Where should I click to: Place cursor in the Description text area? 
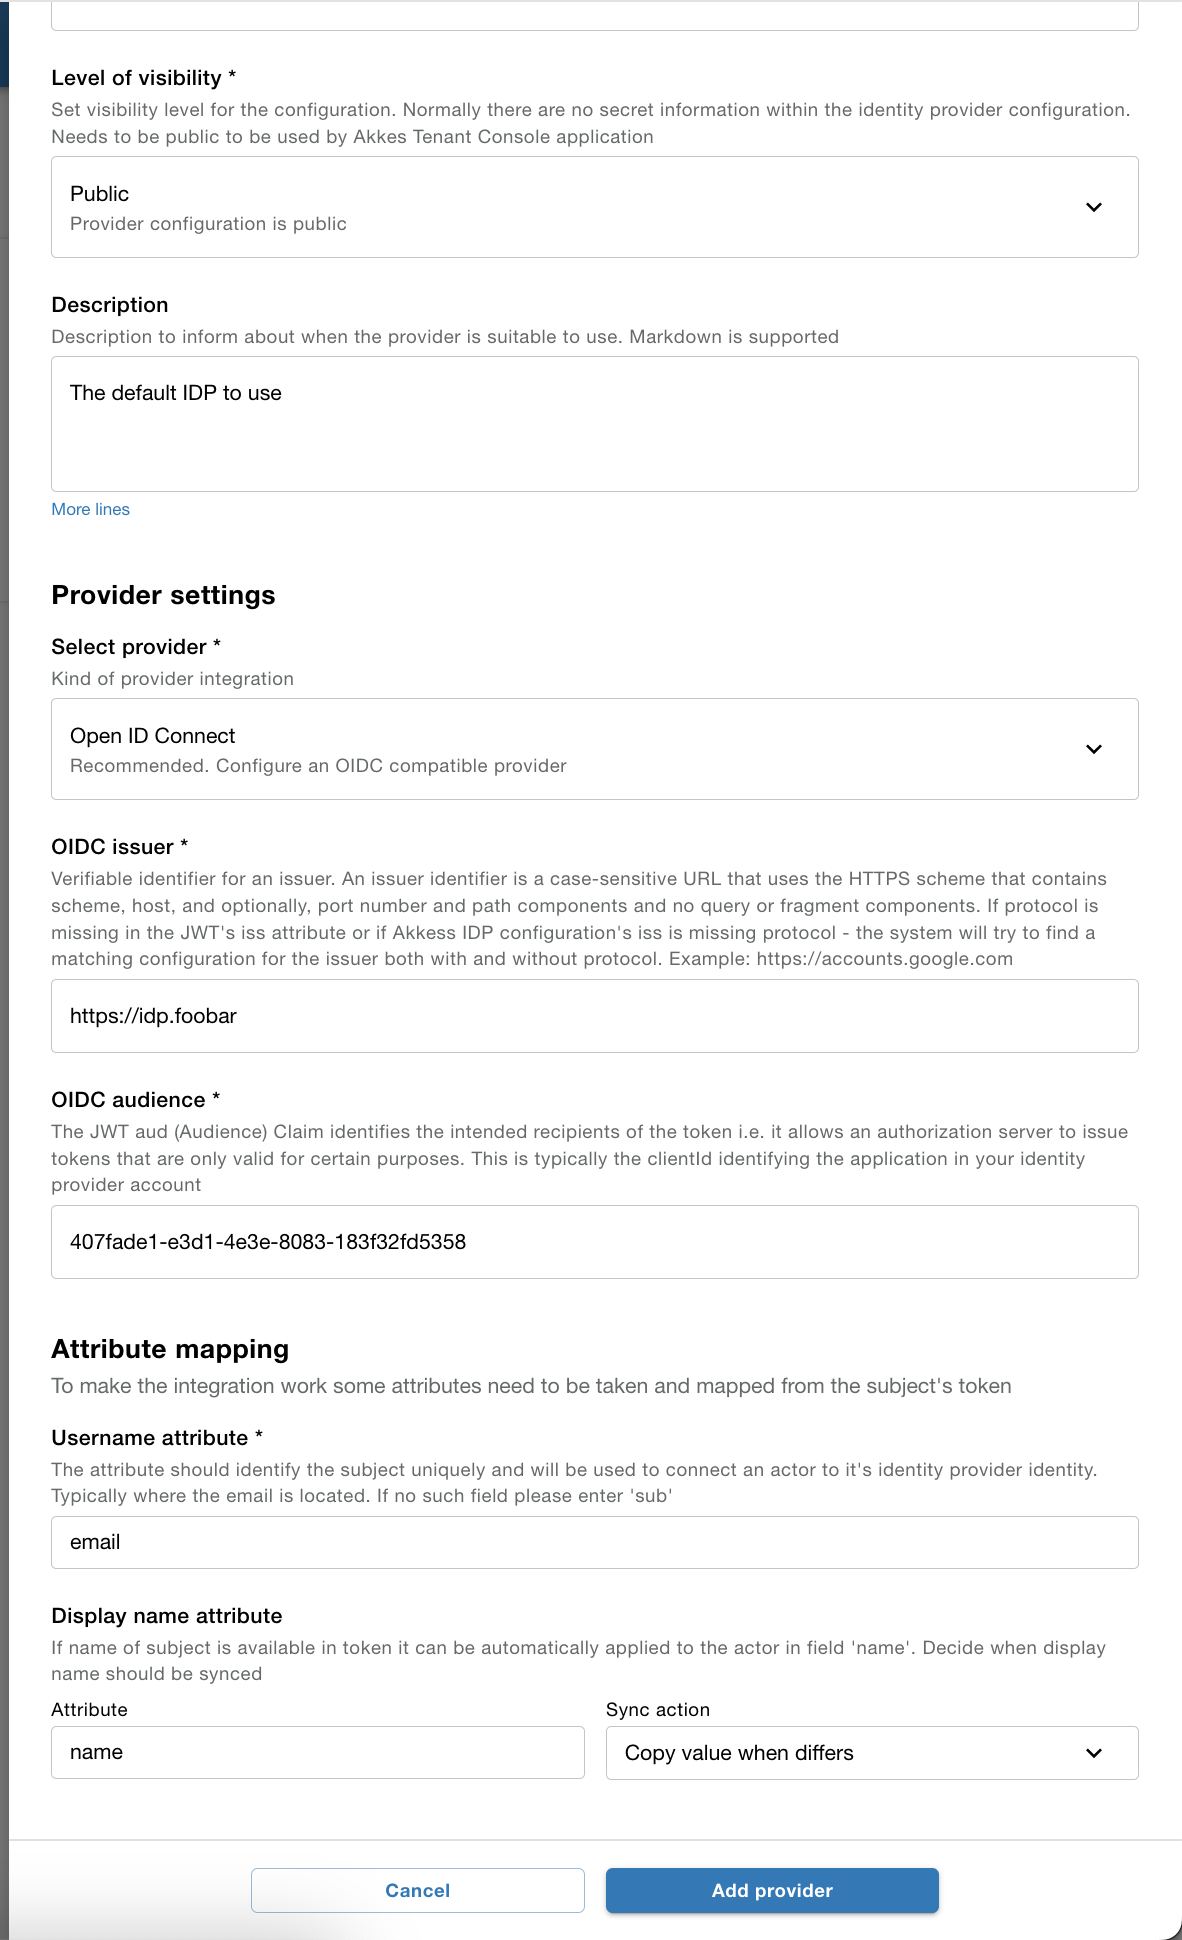pos(595,423)
